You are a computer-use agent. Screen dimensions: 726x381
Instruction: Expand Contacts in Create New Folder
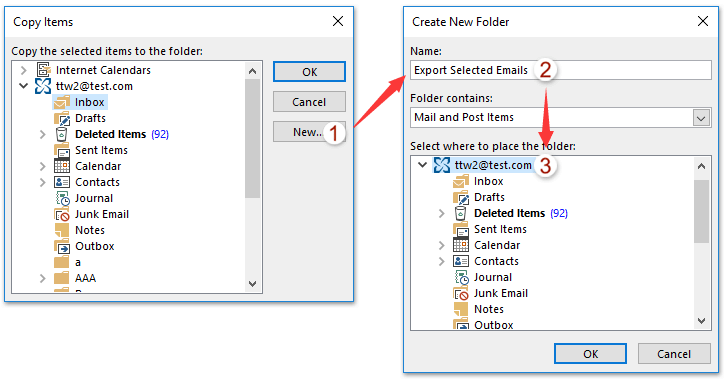441,262
